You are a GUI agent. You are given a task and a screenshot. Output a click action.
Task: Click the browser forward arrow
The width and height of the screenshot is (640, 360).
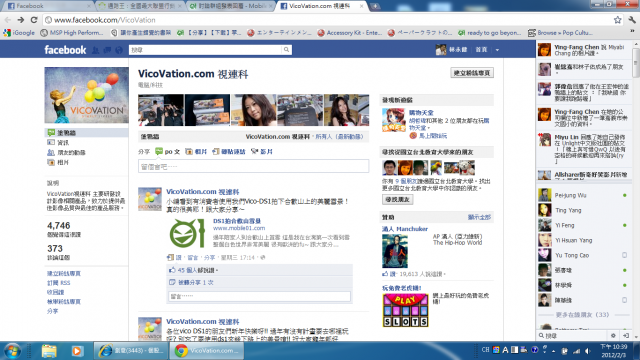(21, 20)
